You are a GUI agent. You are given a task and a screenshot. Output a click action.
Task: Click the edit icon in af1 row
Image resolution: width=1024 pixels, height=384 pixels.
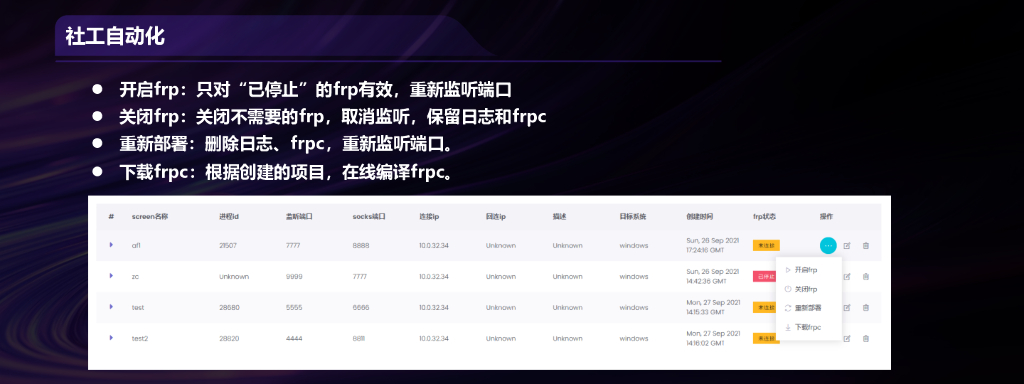[847, 246]
